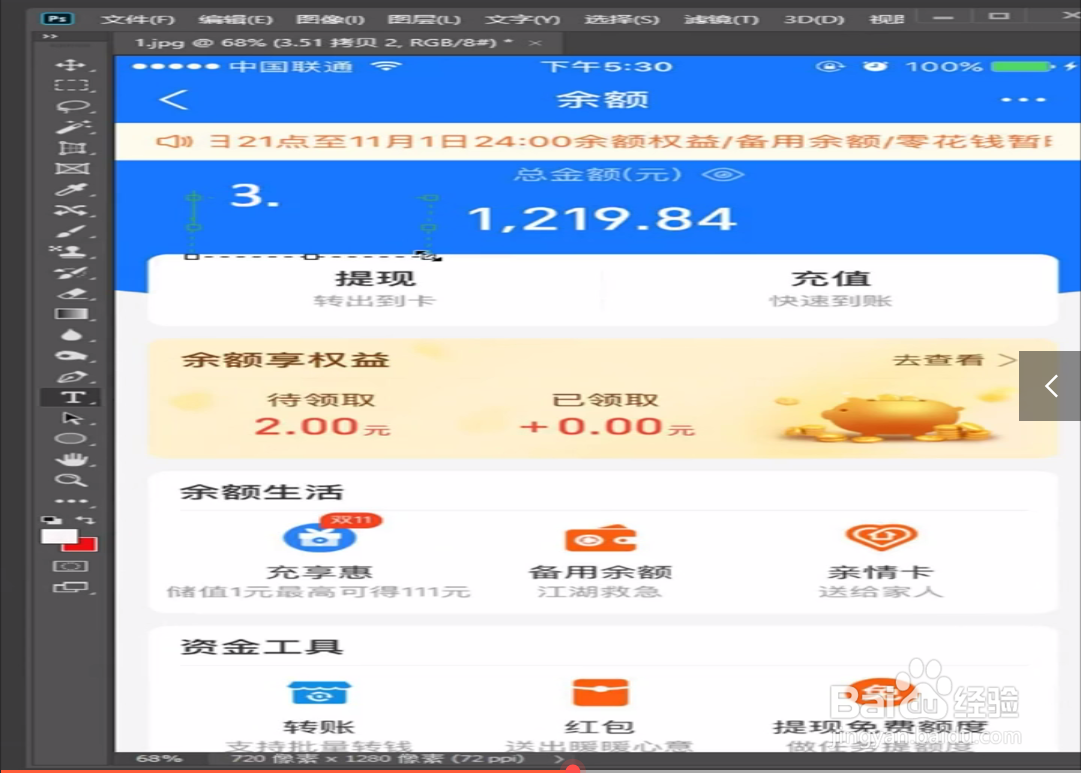The width and height of the screenshot is (1081, 773).
Task: Click the back arrow in 余额 header
Action: [173, 100]
